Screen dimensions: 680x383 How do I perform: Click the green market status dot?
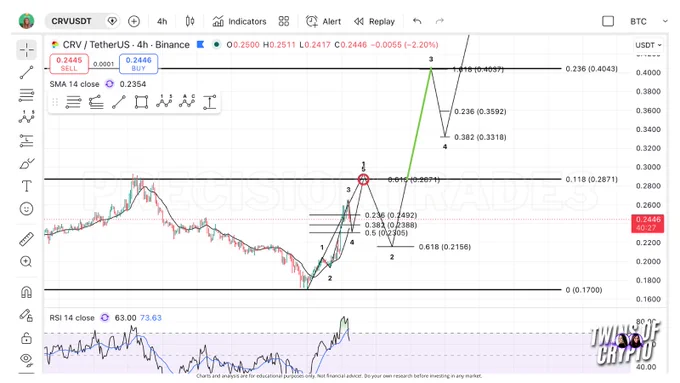216,44
